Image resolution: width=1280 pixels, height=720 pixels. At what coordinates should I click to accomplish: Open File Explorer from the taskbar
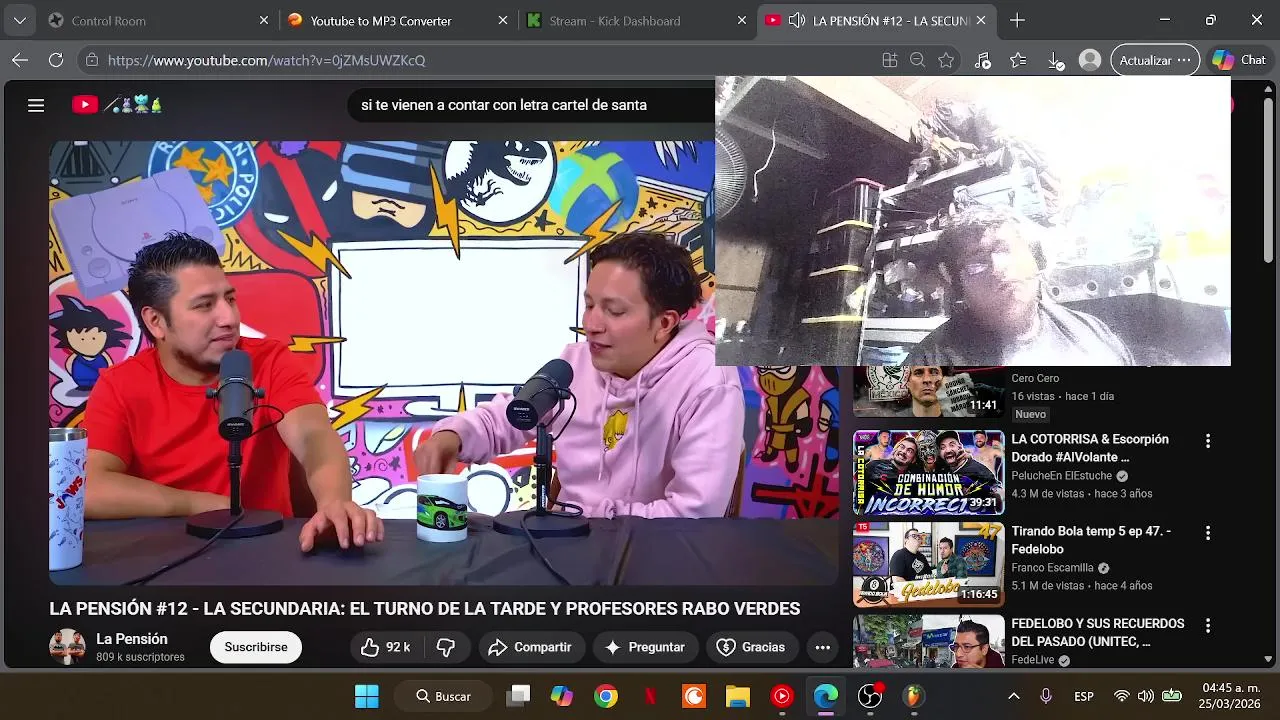[737, 696]
